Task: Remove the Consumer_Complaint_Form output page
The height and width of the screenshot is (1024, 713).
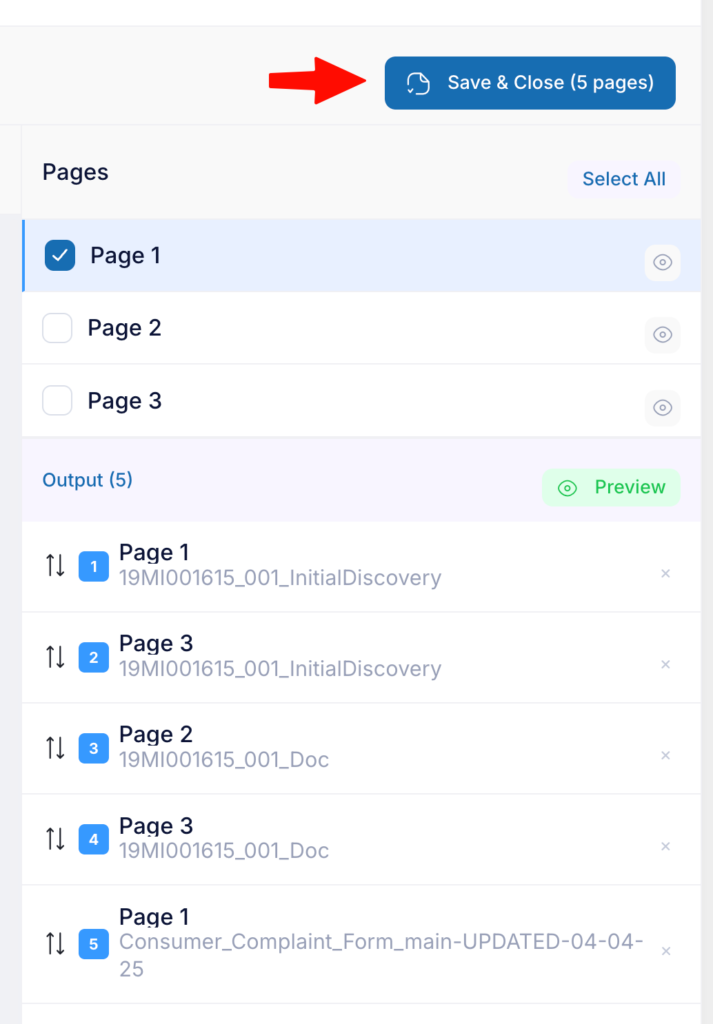Action: click(x=665, y=951)
